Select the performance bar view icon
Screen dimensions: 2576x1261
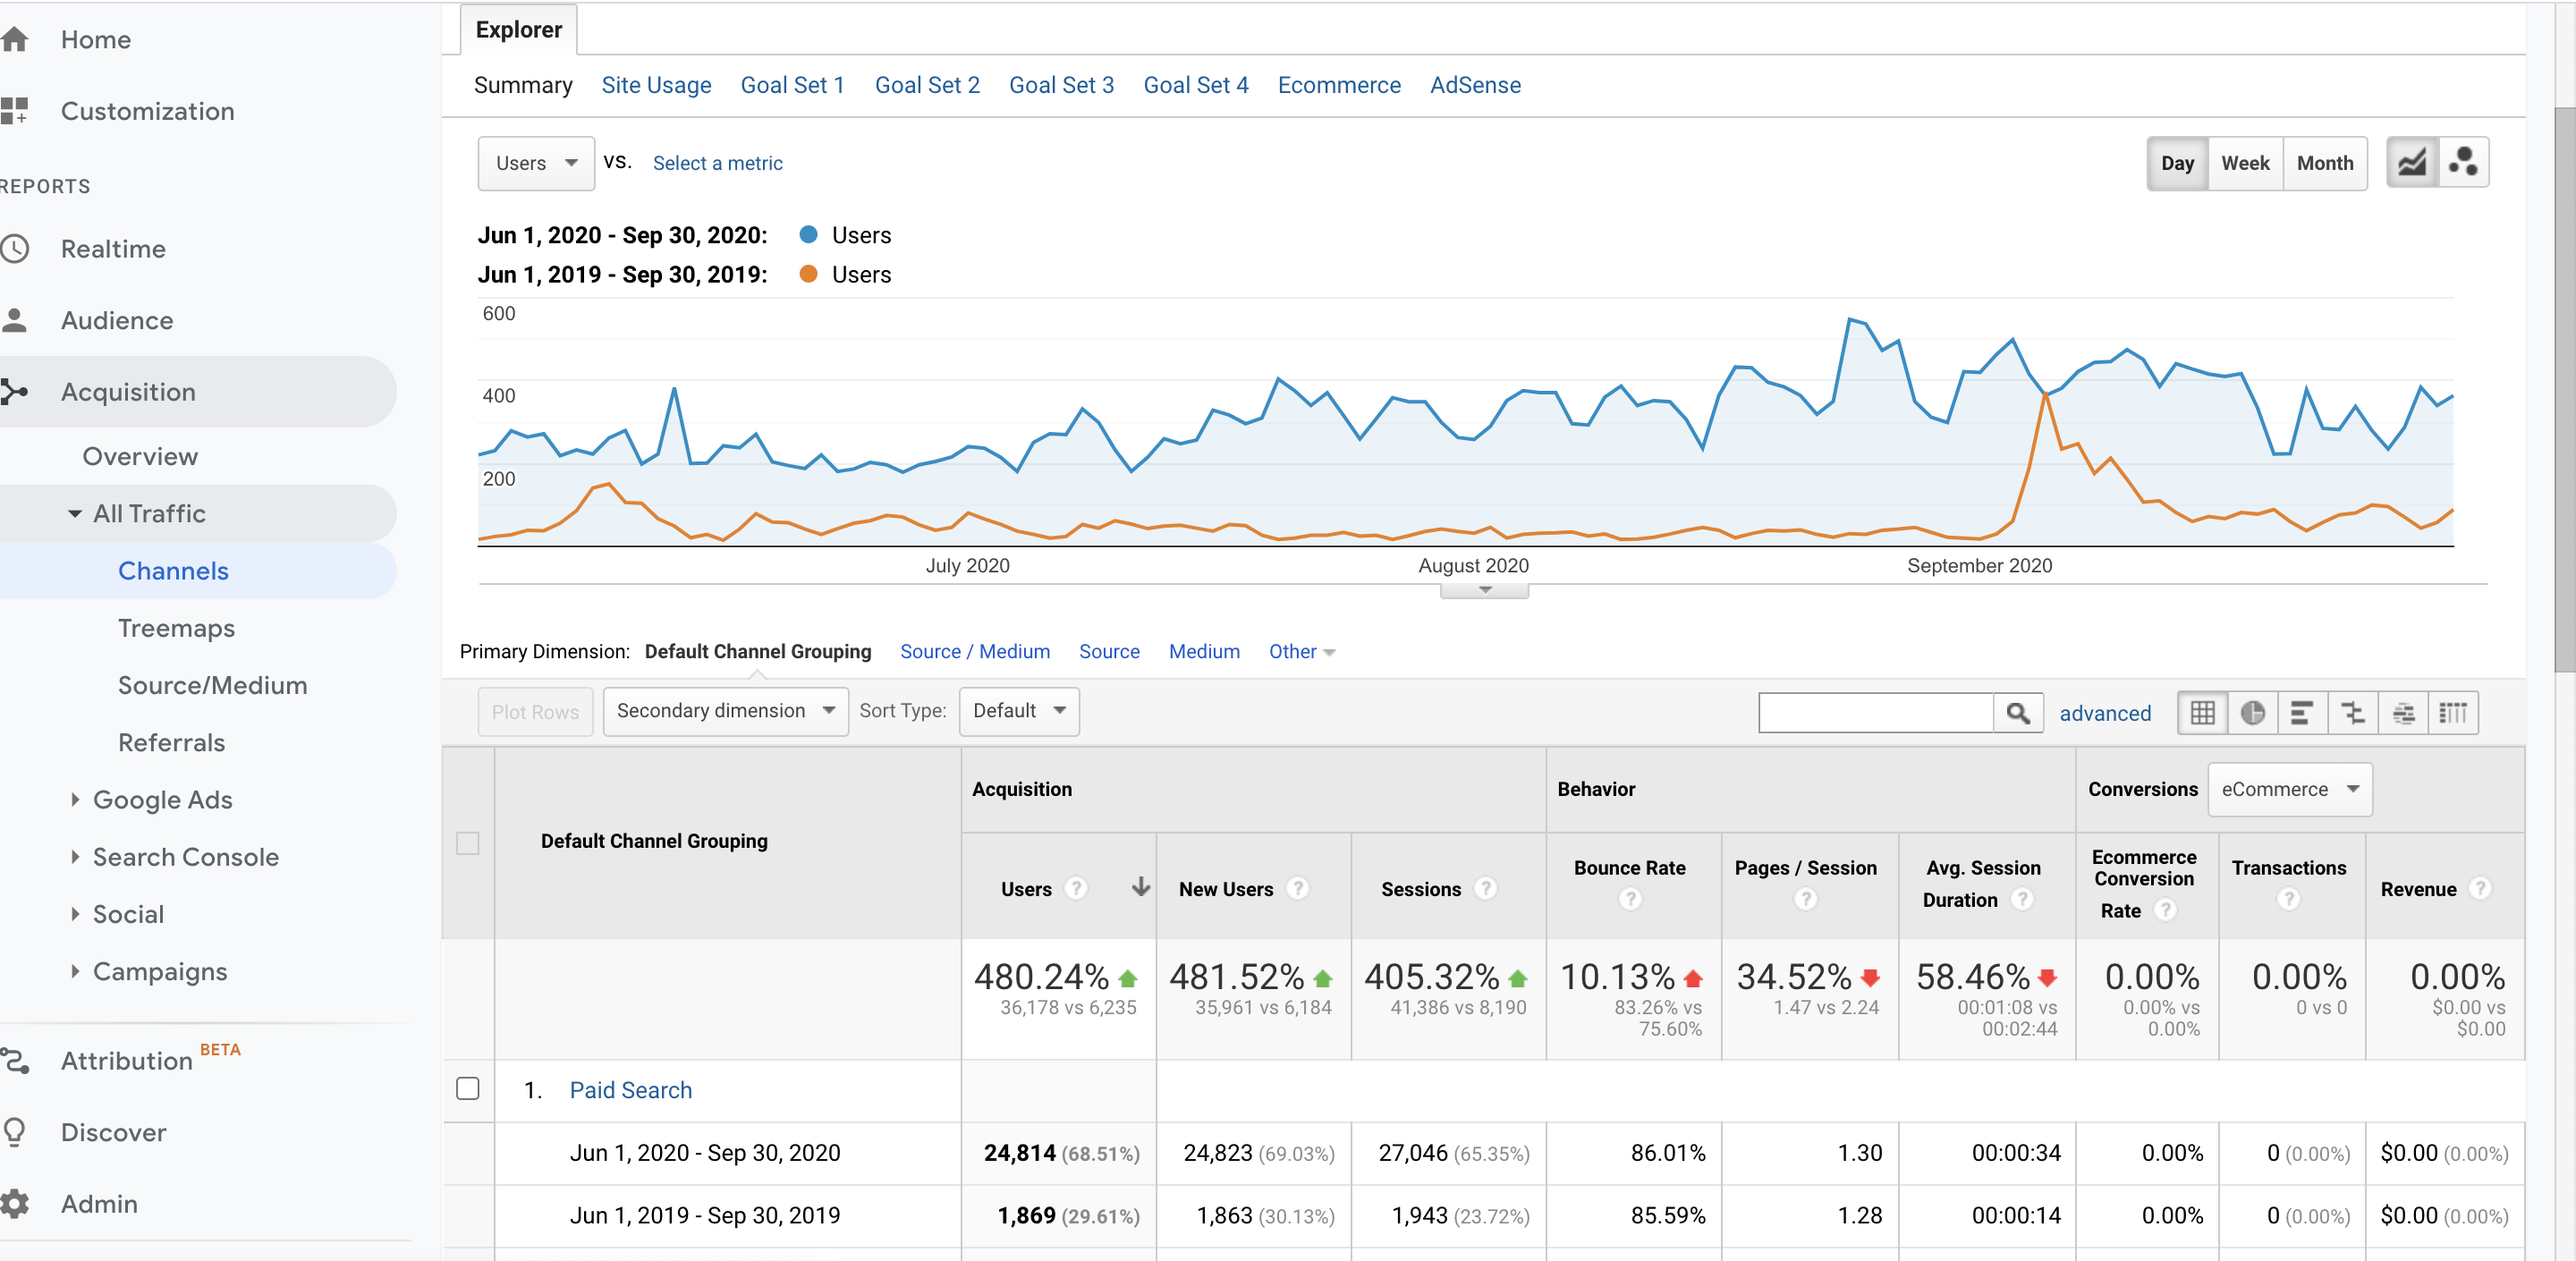click(x=2302, y=713)
